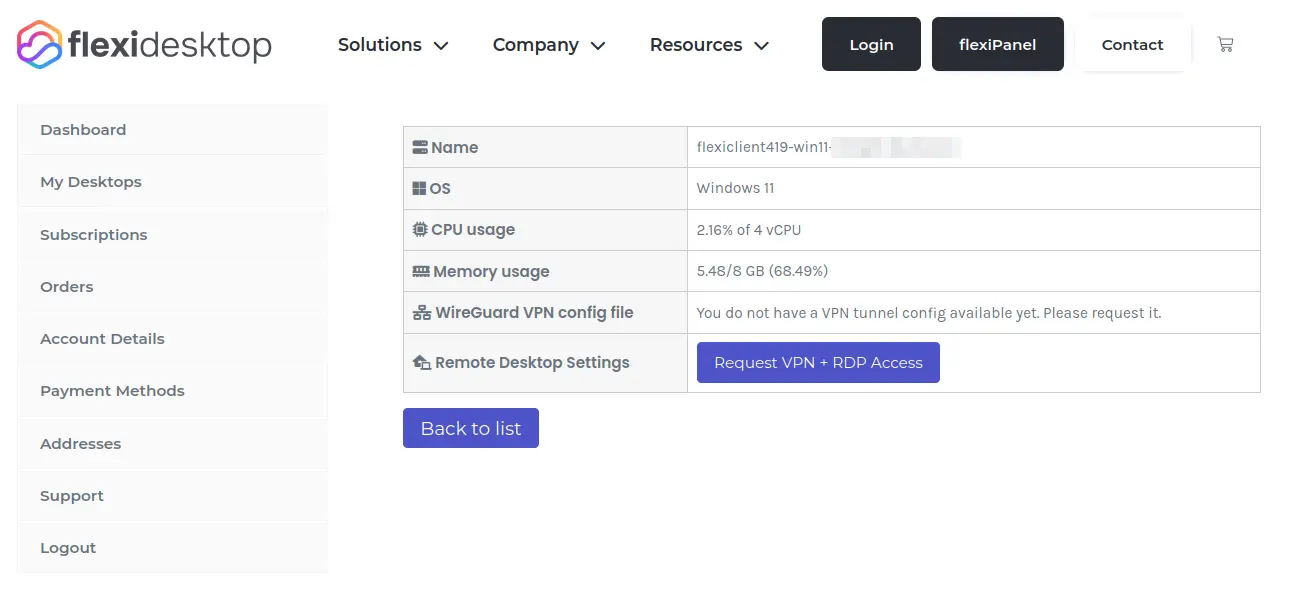This screenshot has height=606, width=1303.
Task: Open Dashboard in the sidebar
Action: coord(173,130)
